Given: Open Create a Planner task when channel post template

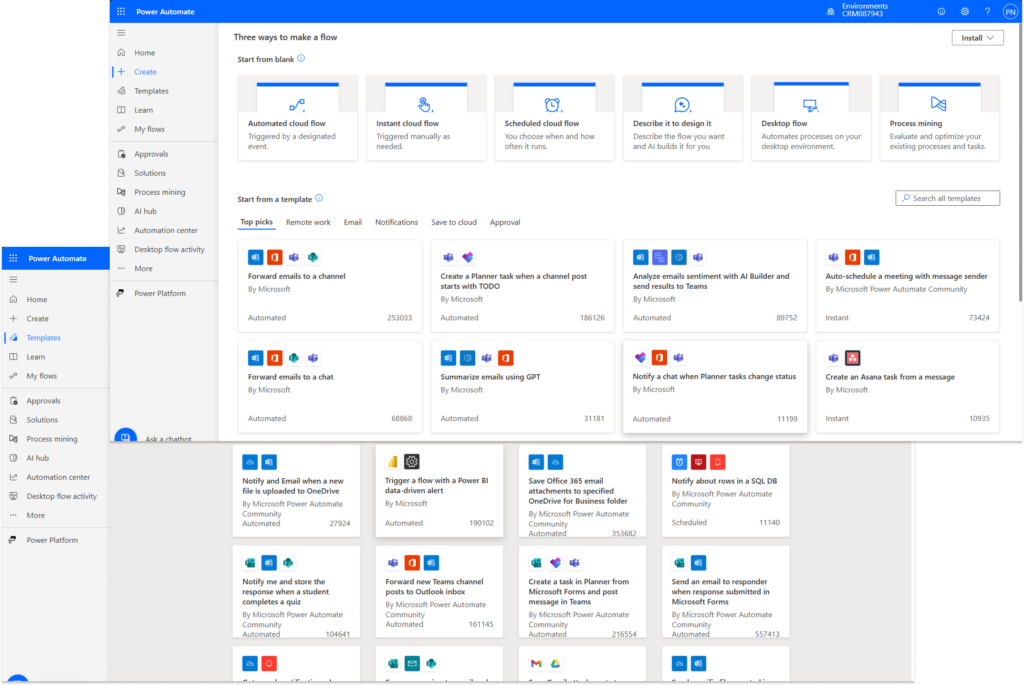Looking at the screenshot, I should [x=522, y=285].
